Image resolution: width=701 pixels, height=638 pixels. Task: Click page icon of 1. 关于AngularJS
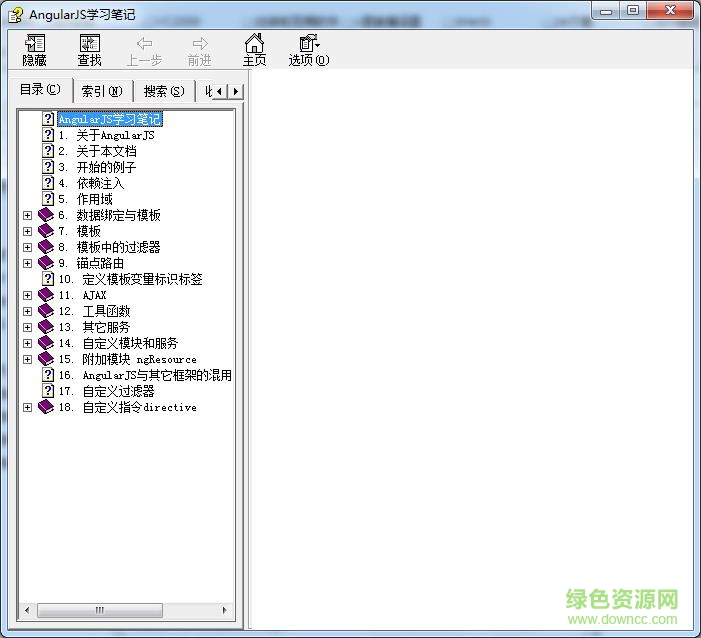(x=48, y=135)
